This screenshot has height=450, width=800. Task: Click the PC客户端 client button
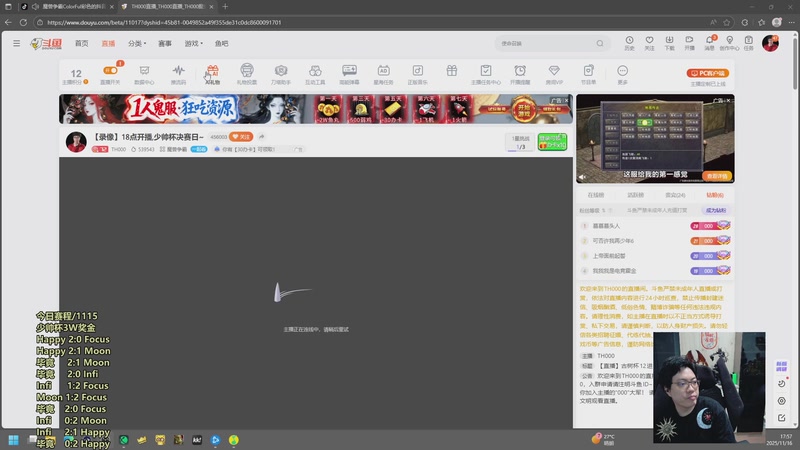(708, 73)
